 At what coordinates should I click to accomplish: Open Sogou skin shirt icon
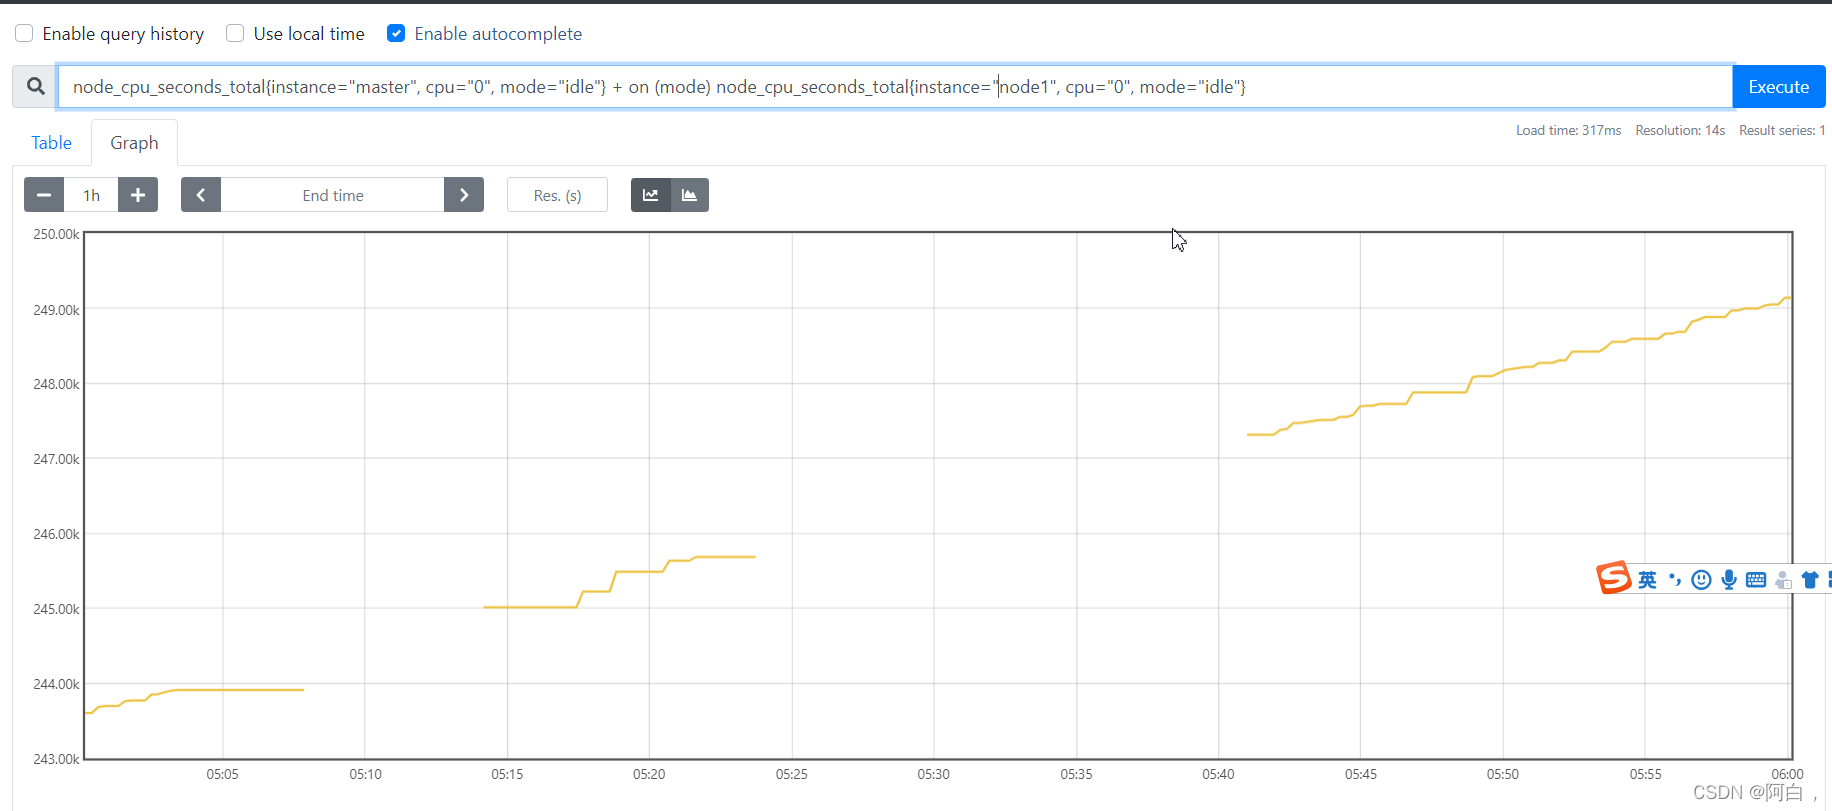pyautogui.click(x=1810, y=580)
